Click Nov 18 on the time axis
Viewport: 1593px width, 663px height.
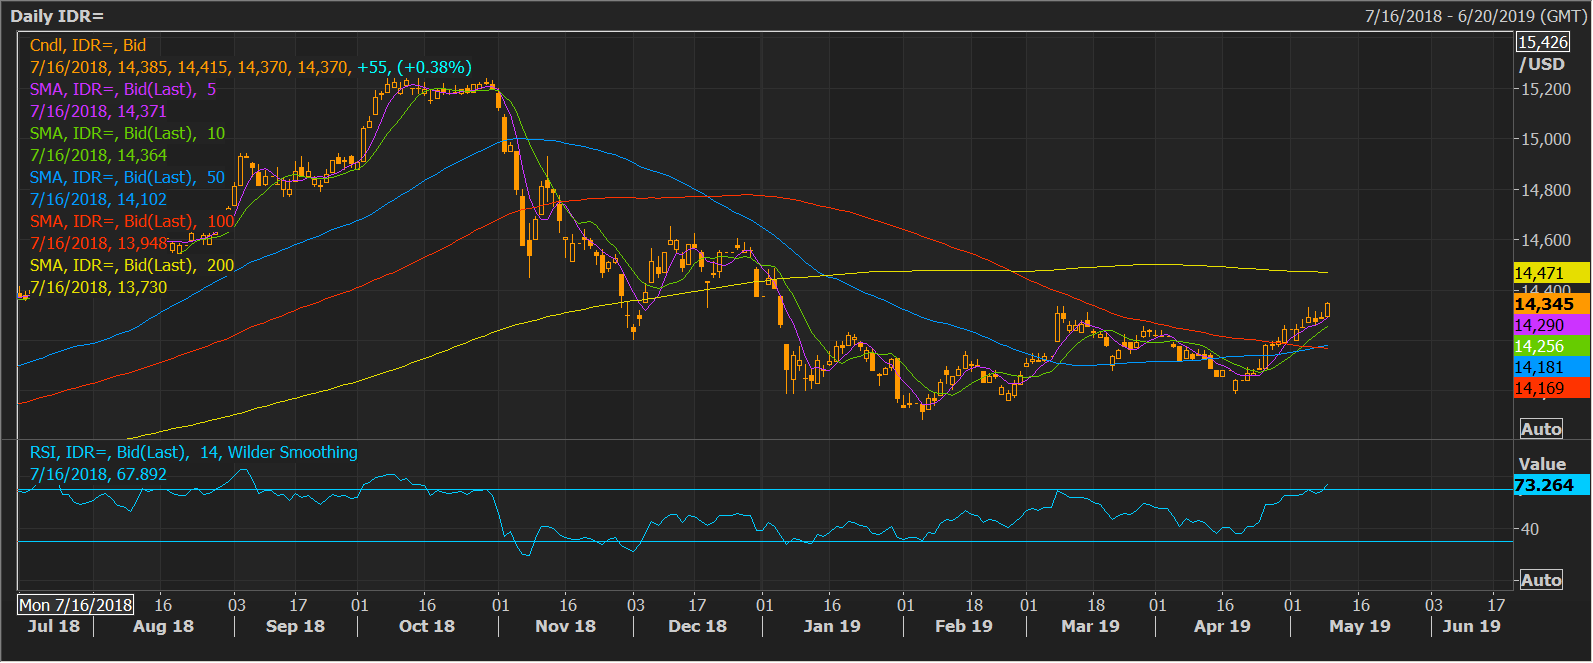(x=565, y=626)
